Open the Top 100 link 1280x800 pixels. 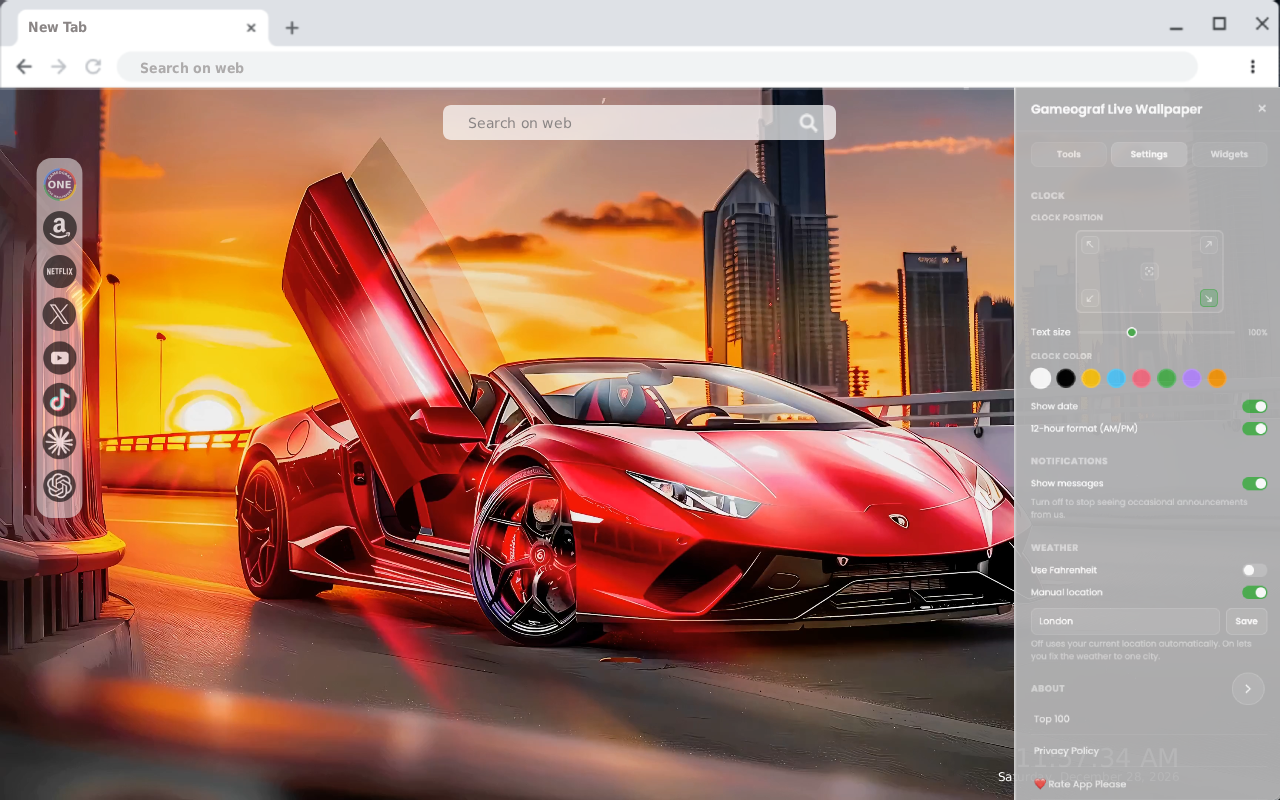pos(1052,719)
